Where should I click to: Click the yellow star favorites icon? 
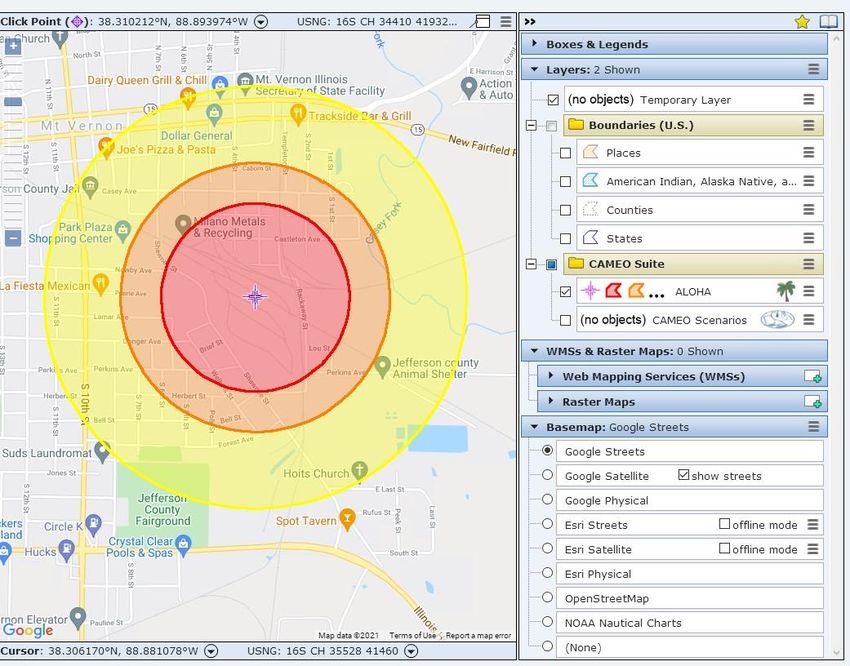[802, 22]
